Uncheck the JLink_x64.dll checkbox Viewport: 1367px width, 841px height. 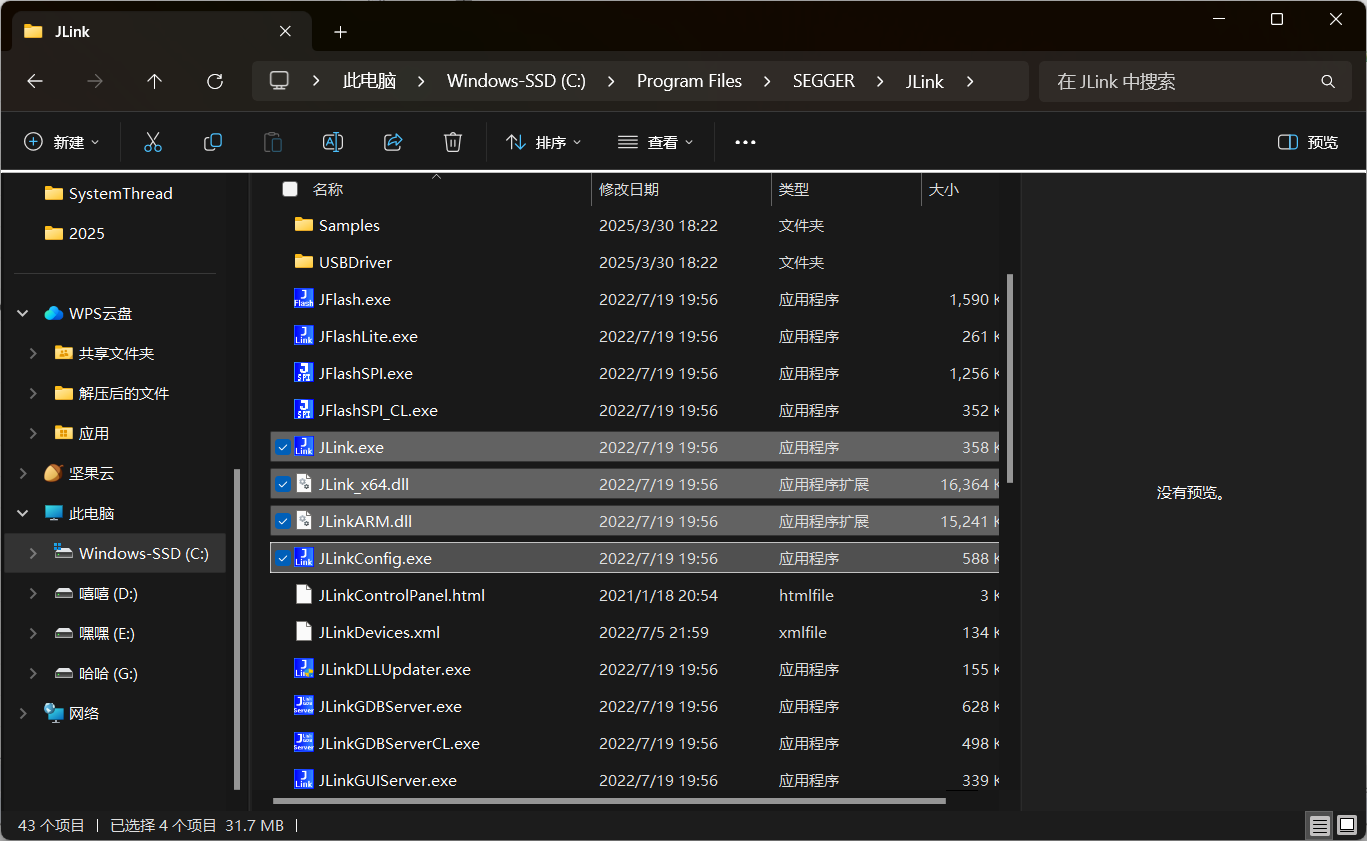pos(283,484)
